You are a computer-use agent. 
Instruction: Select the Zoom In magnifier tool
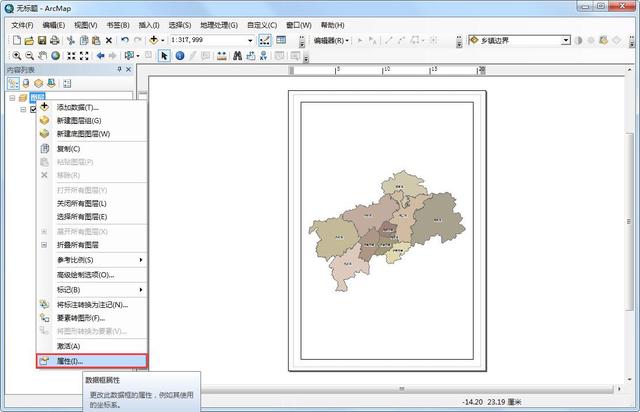coord(17,56)
